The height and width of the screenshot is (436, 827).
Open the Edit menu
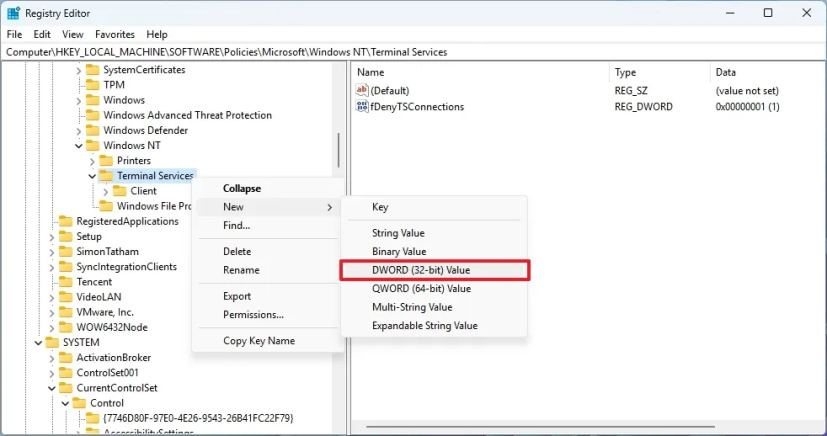(42, 34)
